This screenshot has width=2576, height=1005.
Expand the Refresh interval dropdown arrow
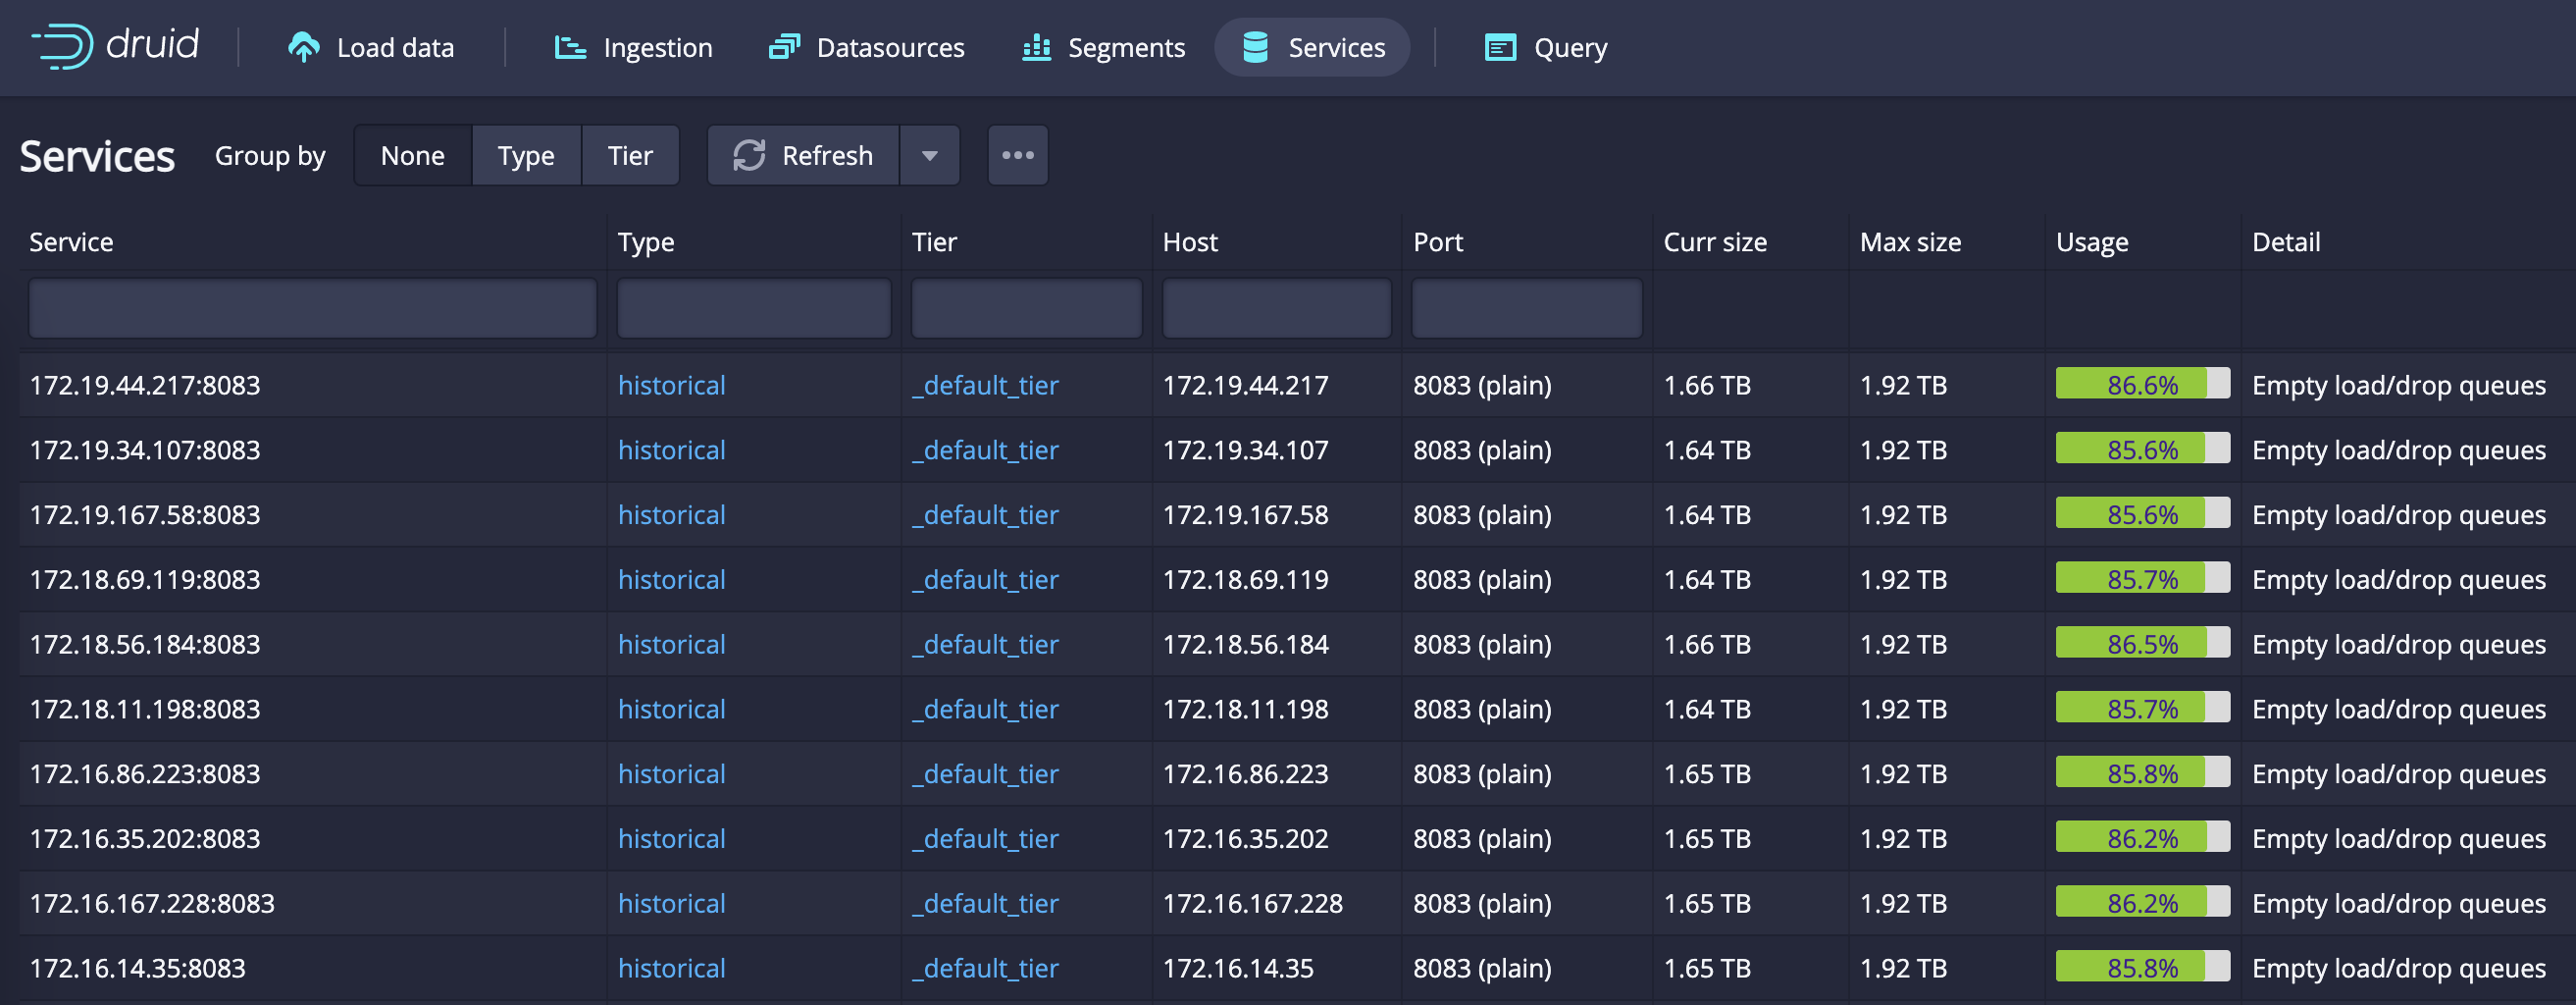tap(930, 155)
